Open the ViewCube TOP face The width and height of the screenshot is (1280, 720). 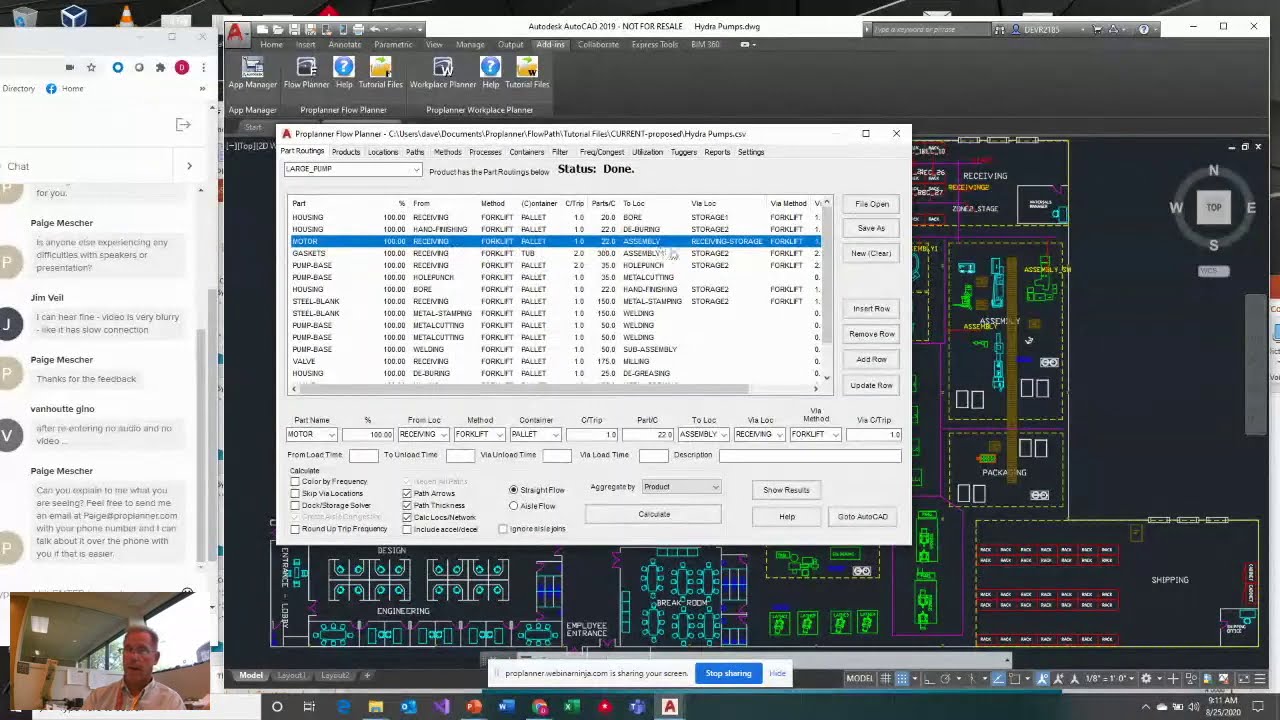coord(1213,207)
